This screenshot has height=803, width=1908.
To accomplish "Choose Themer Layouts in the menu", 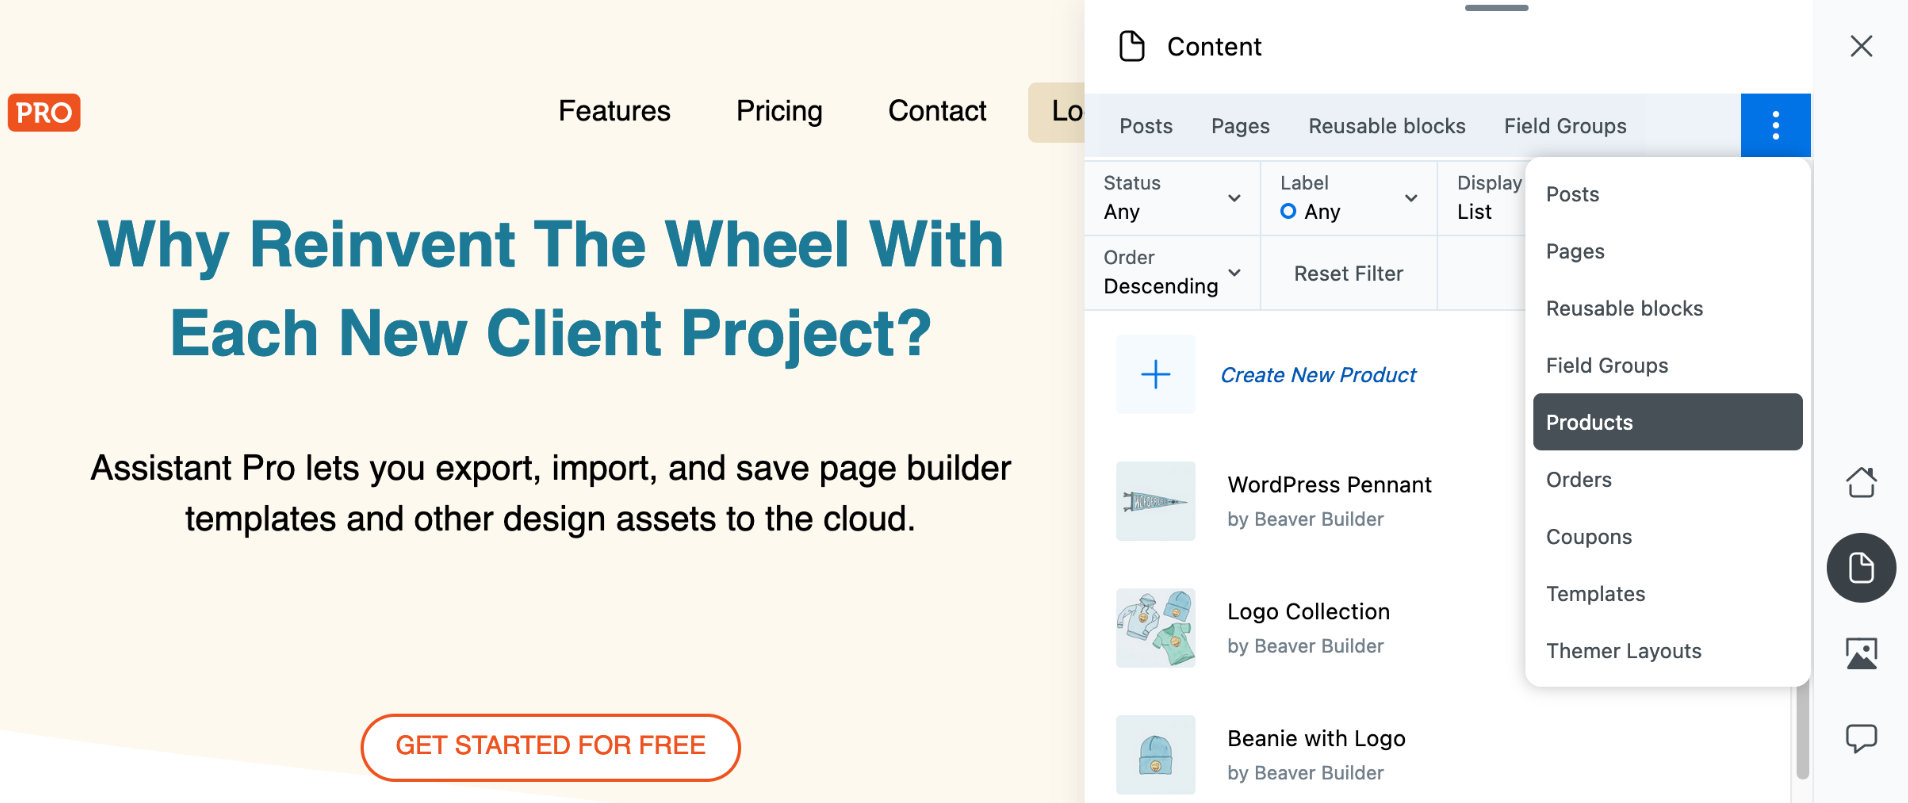I will (x=1623, y=651).
